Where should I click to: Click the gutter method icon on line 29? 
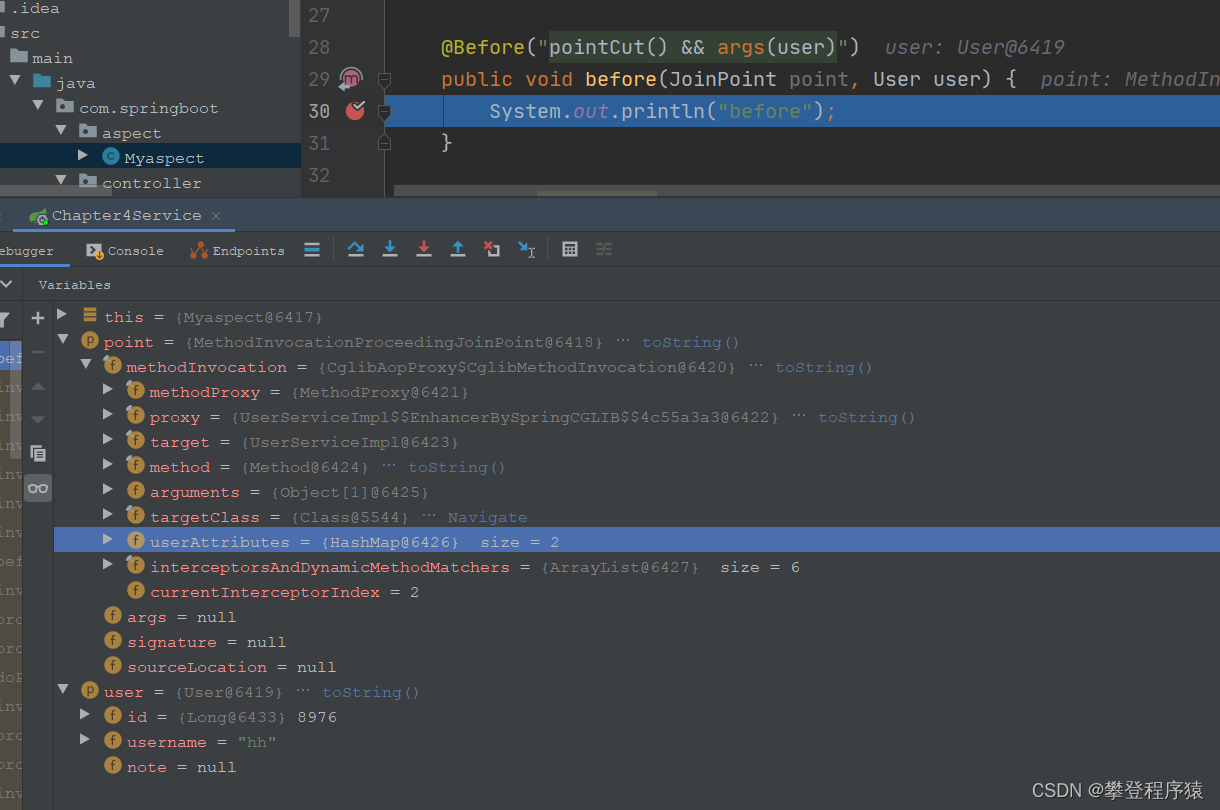click(350, 79)
